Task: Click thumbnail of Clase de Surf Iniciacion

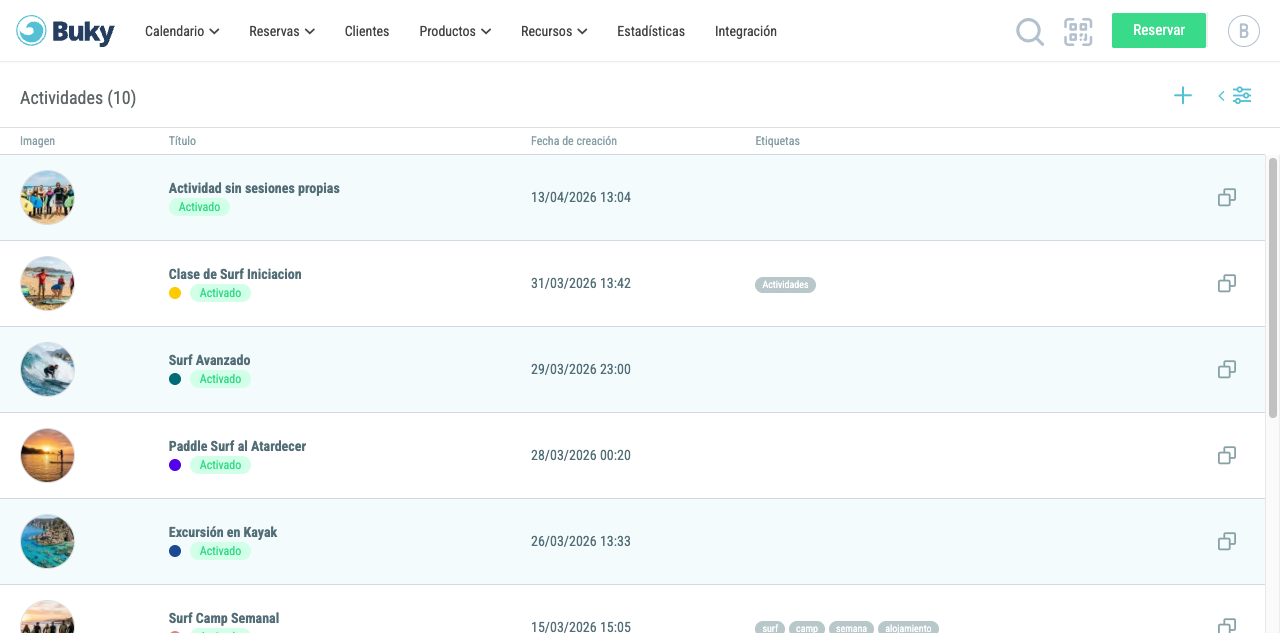Action: 47,283
